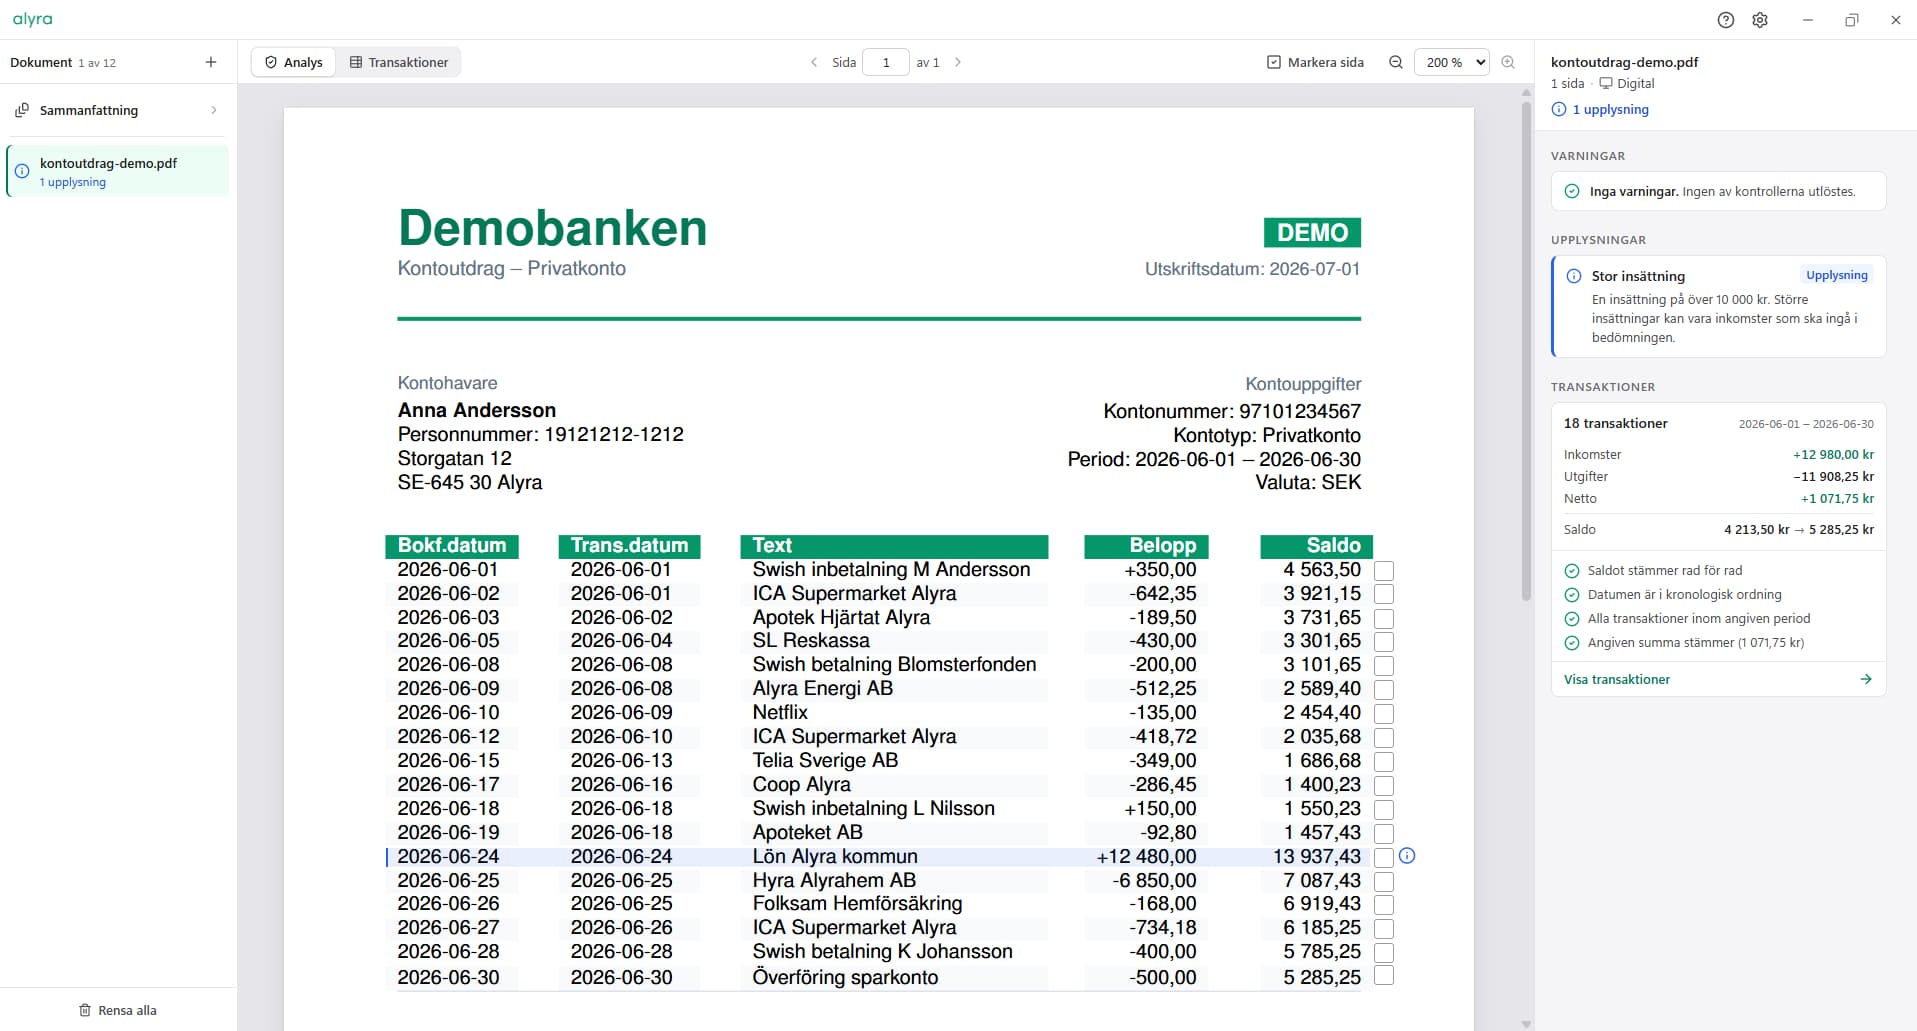Click the 18 transaktioner heading

(1616, 423)
